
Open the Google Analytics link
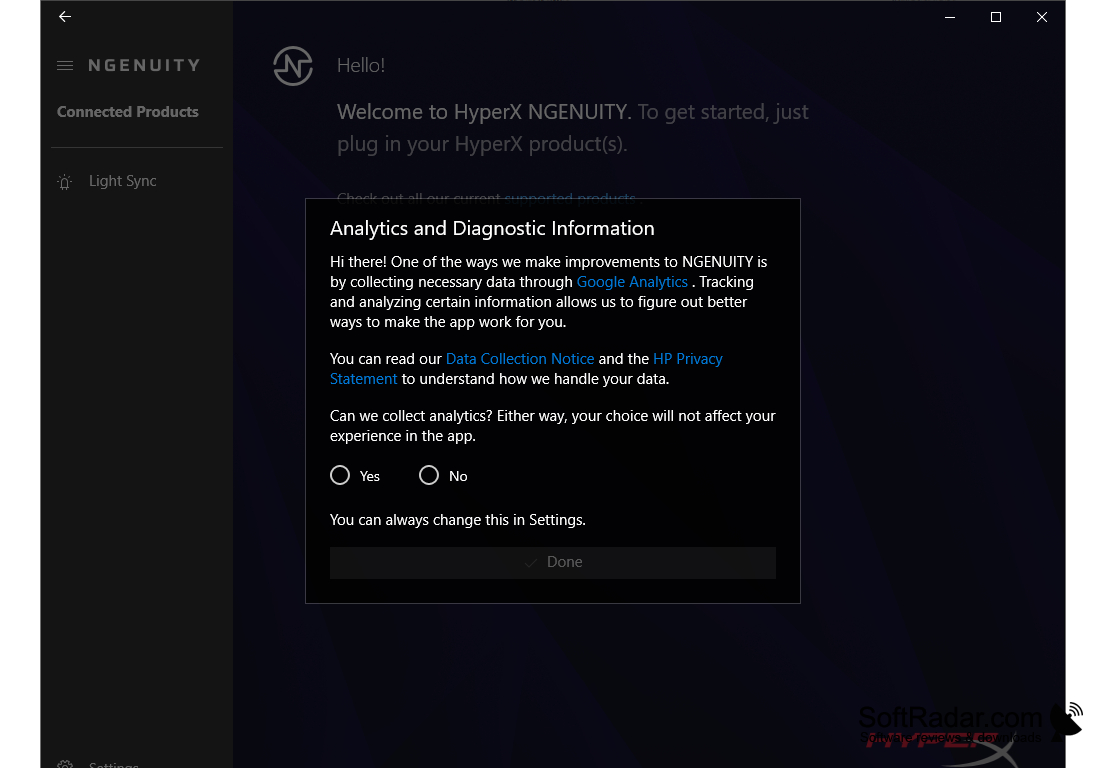632,281
